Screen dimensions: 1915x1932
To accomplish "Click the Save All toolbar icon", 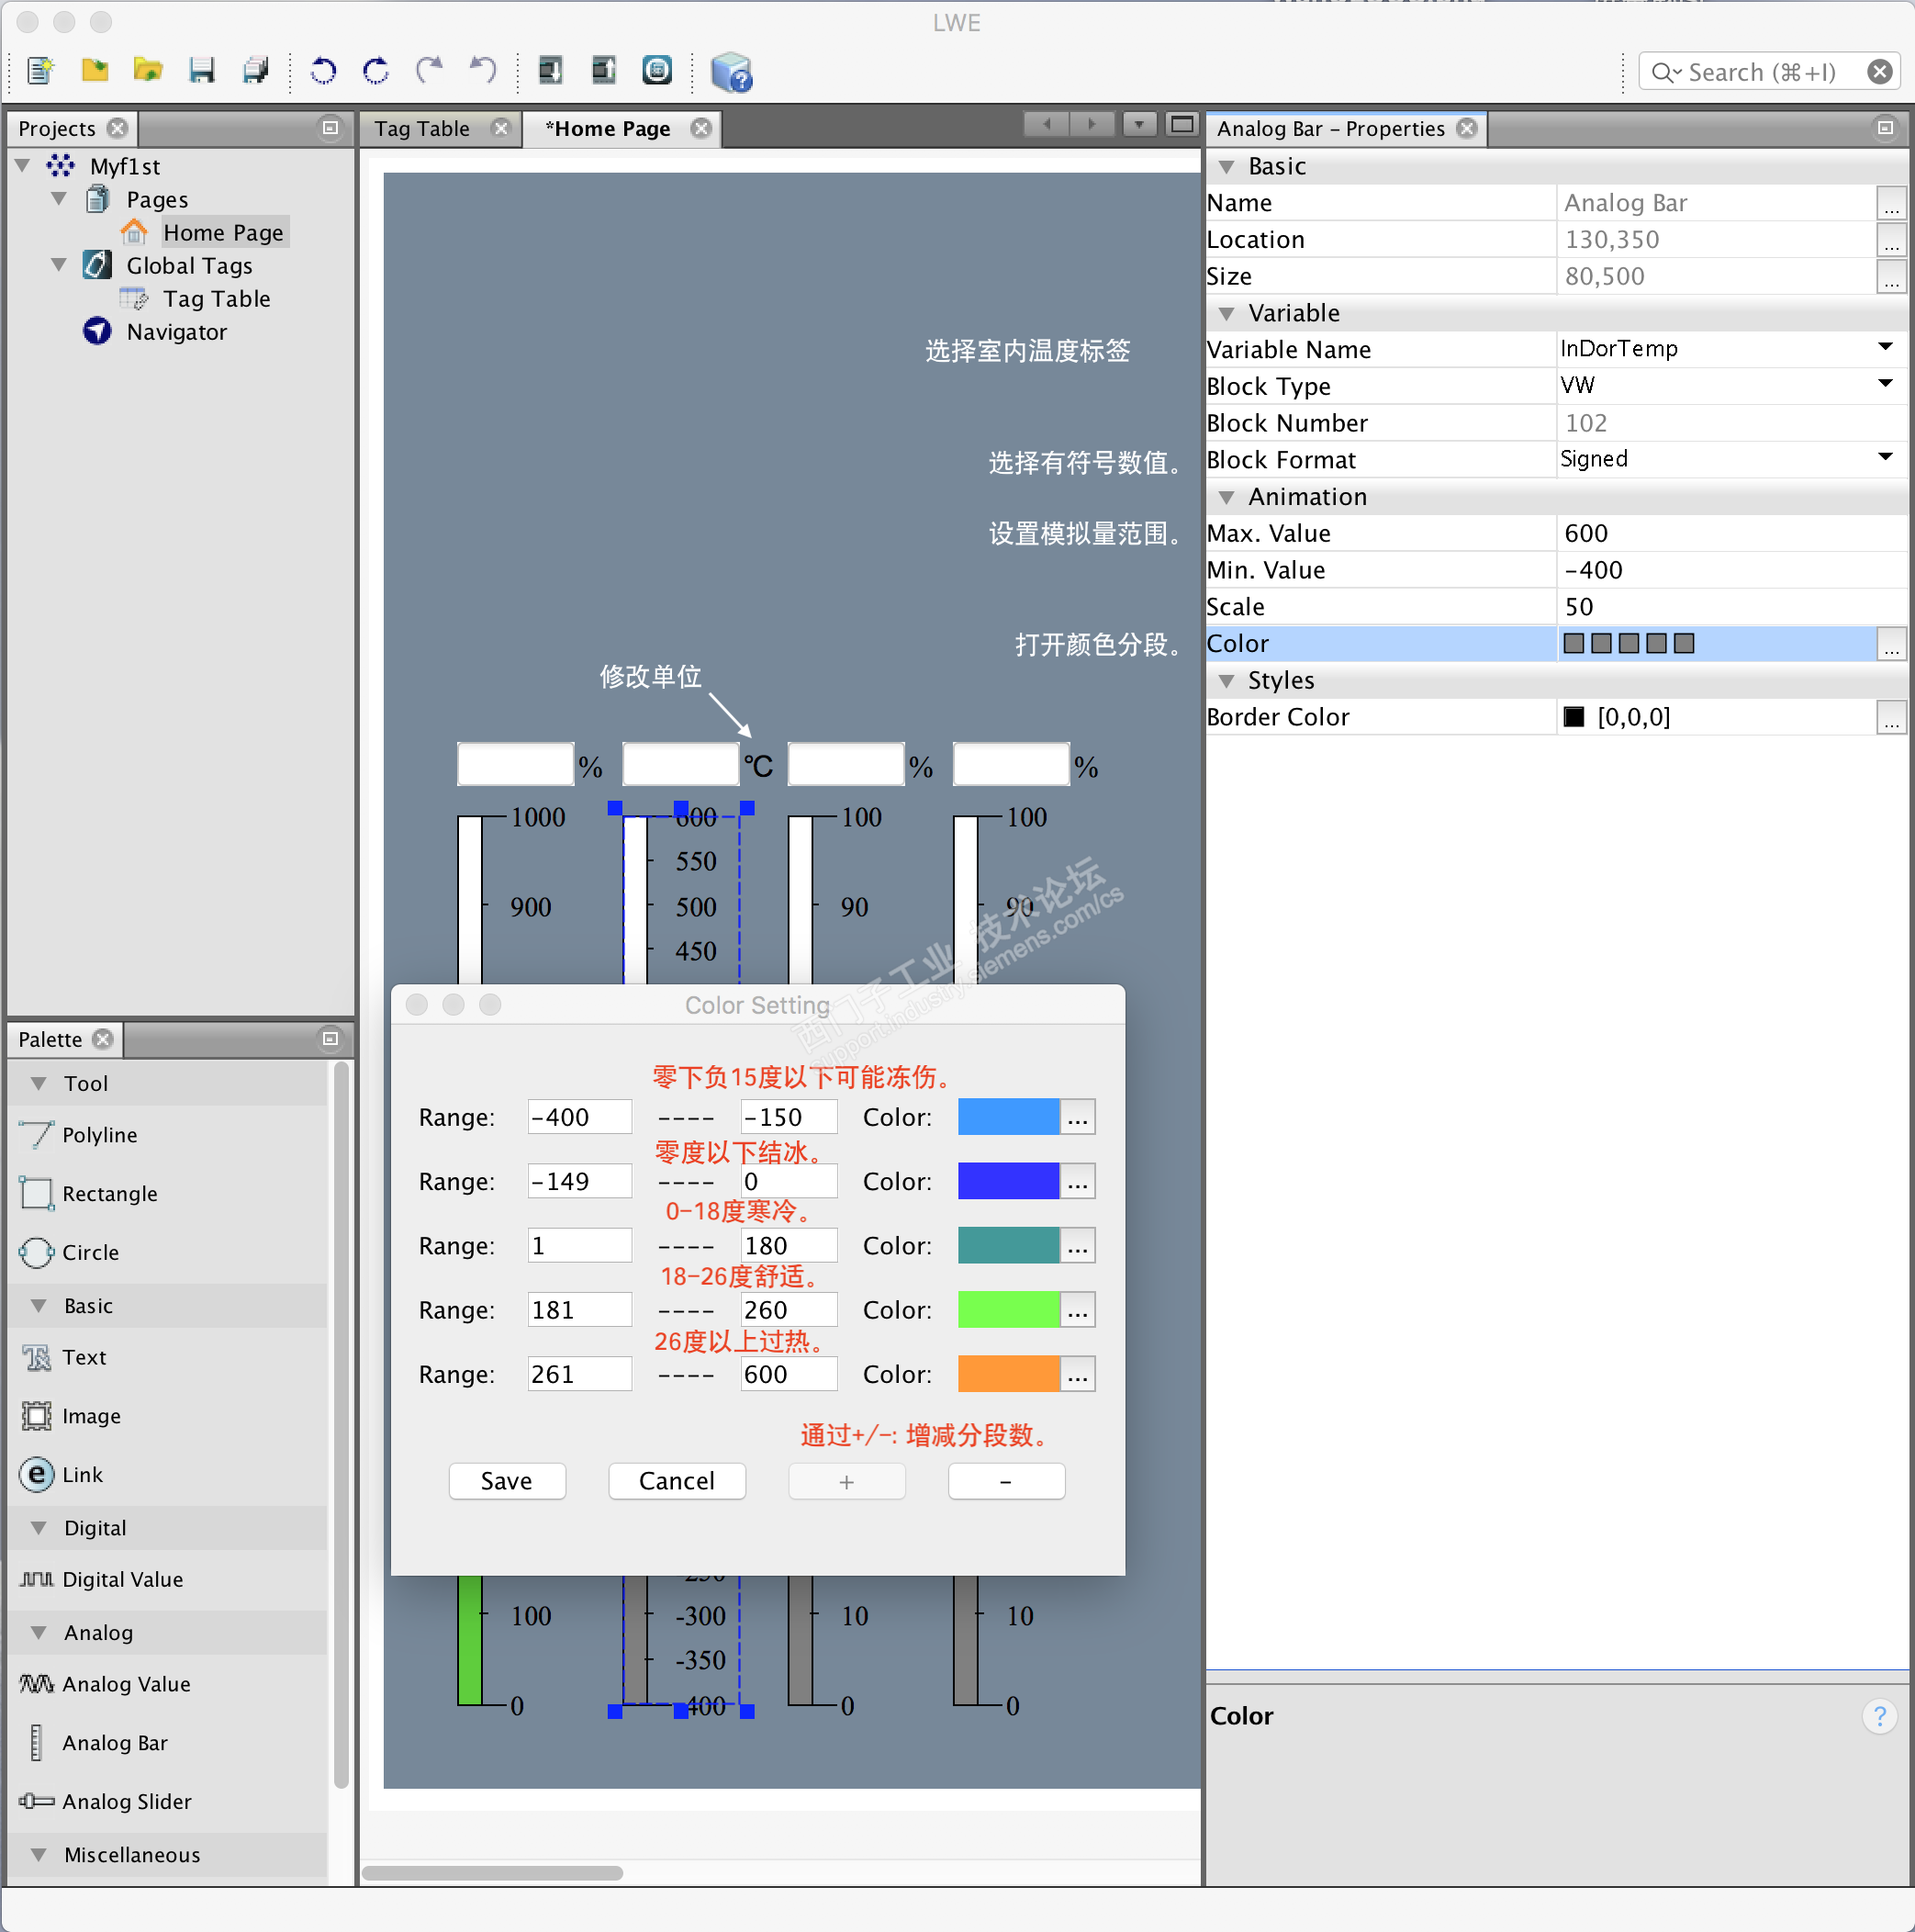I will coord(256,70).
